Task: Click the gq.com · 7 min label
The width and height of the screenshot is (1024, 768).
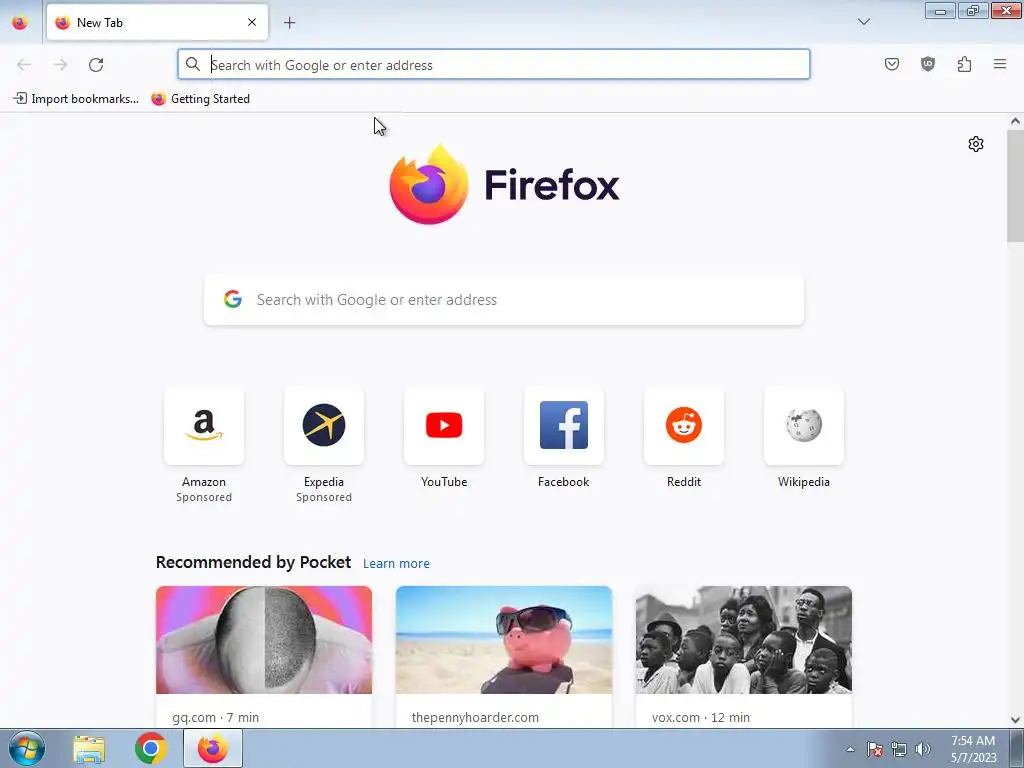Action: 216,717
